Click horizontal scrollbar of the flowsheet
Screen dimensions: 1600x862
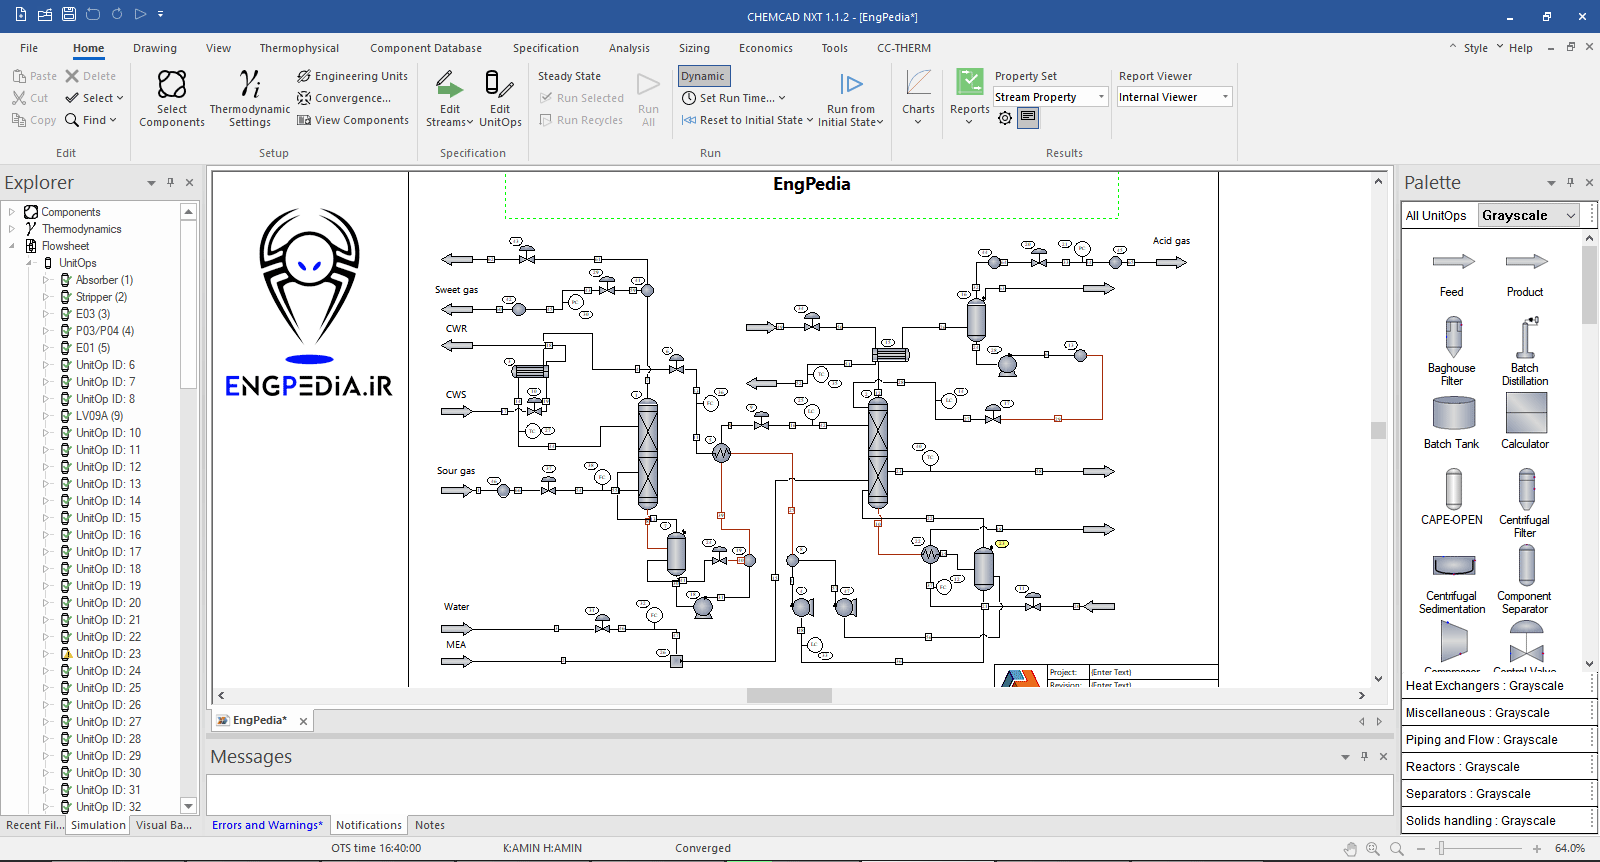click(x=790, y=695)
